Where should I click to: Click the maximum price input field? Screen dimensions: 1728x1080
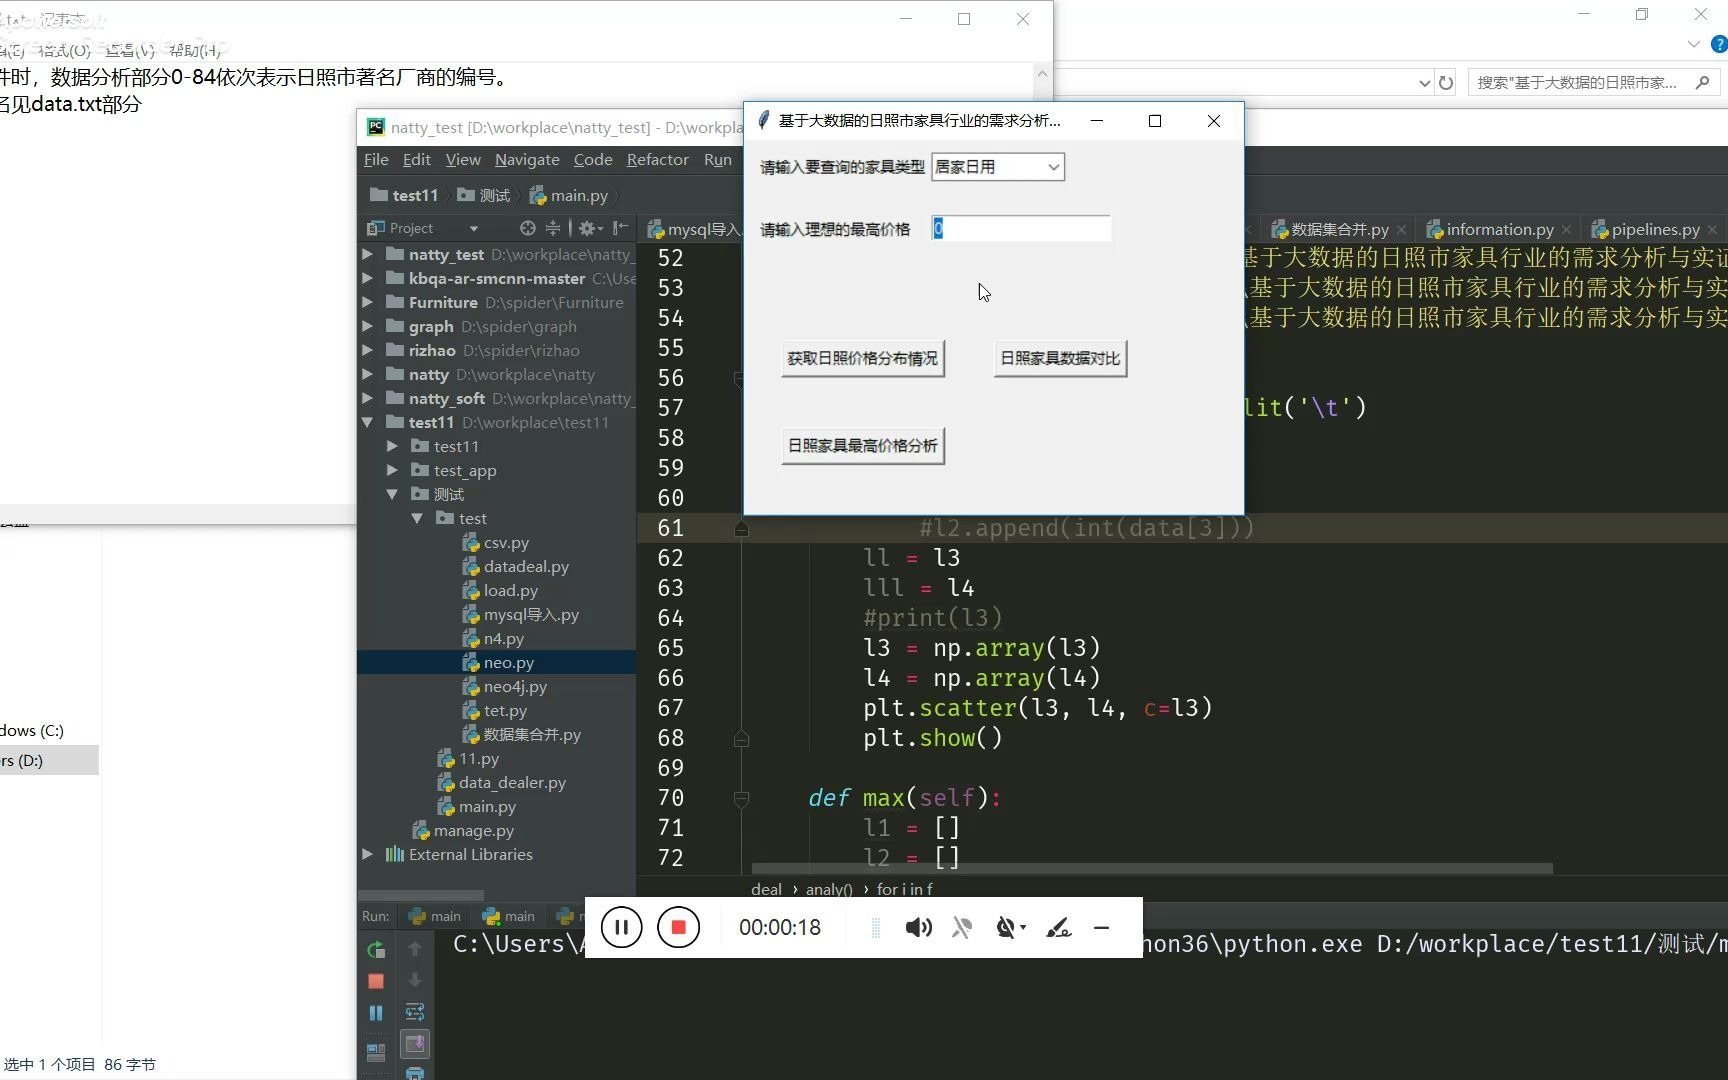(x=1019, y=228)
